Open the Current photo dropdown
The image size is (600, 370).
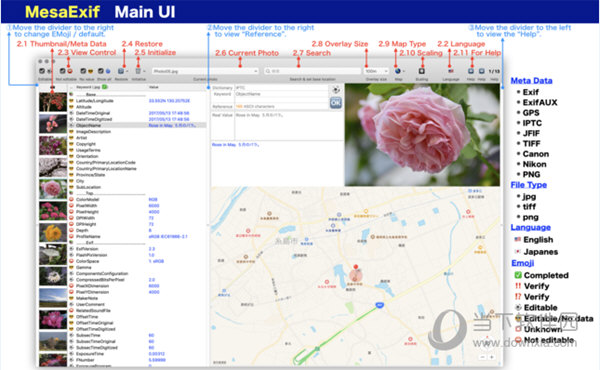coord(205,71)
